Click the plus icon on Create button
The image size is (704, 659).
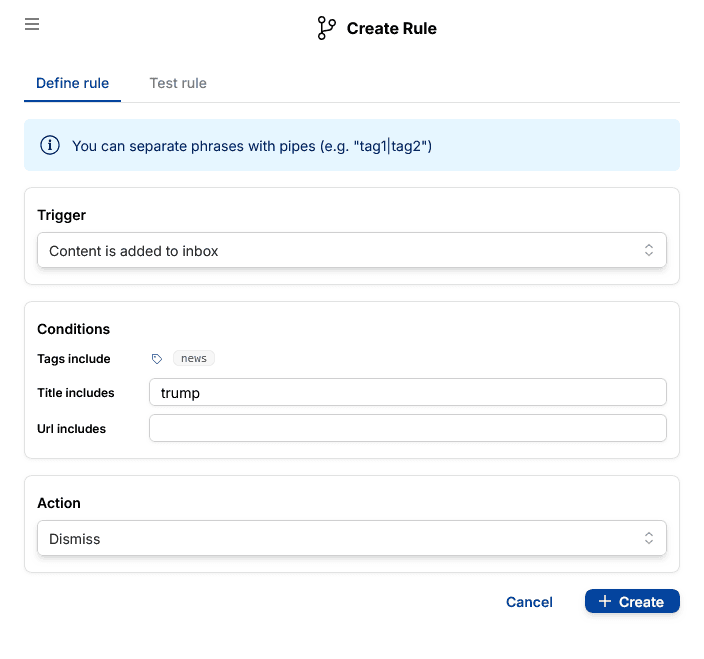click(604, 601)
